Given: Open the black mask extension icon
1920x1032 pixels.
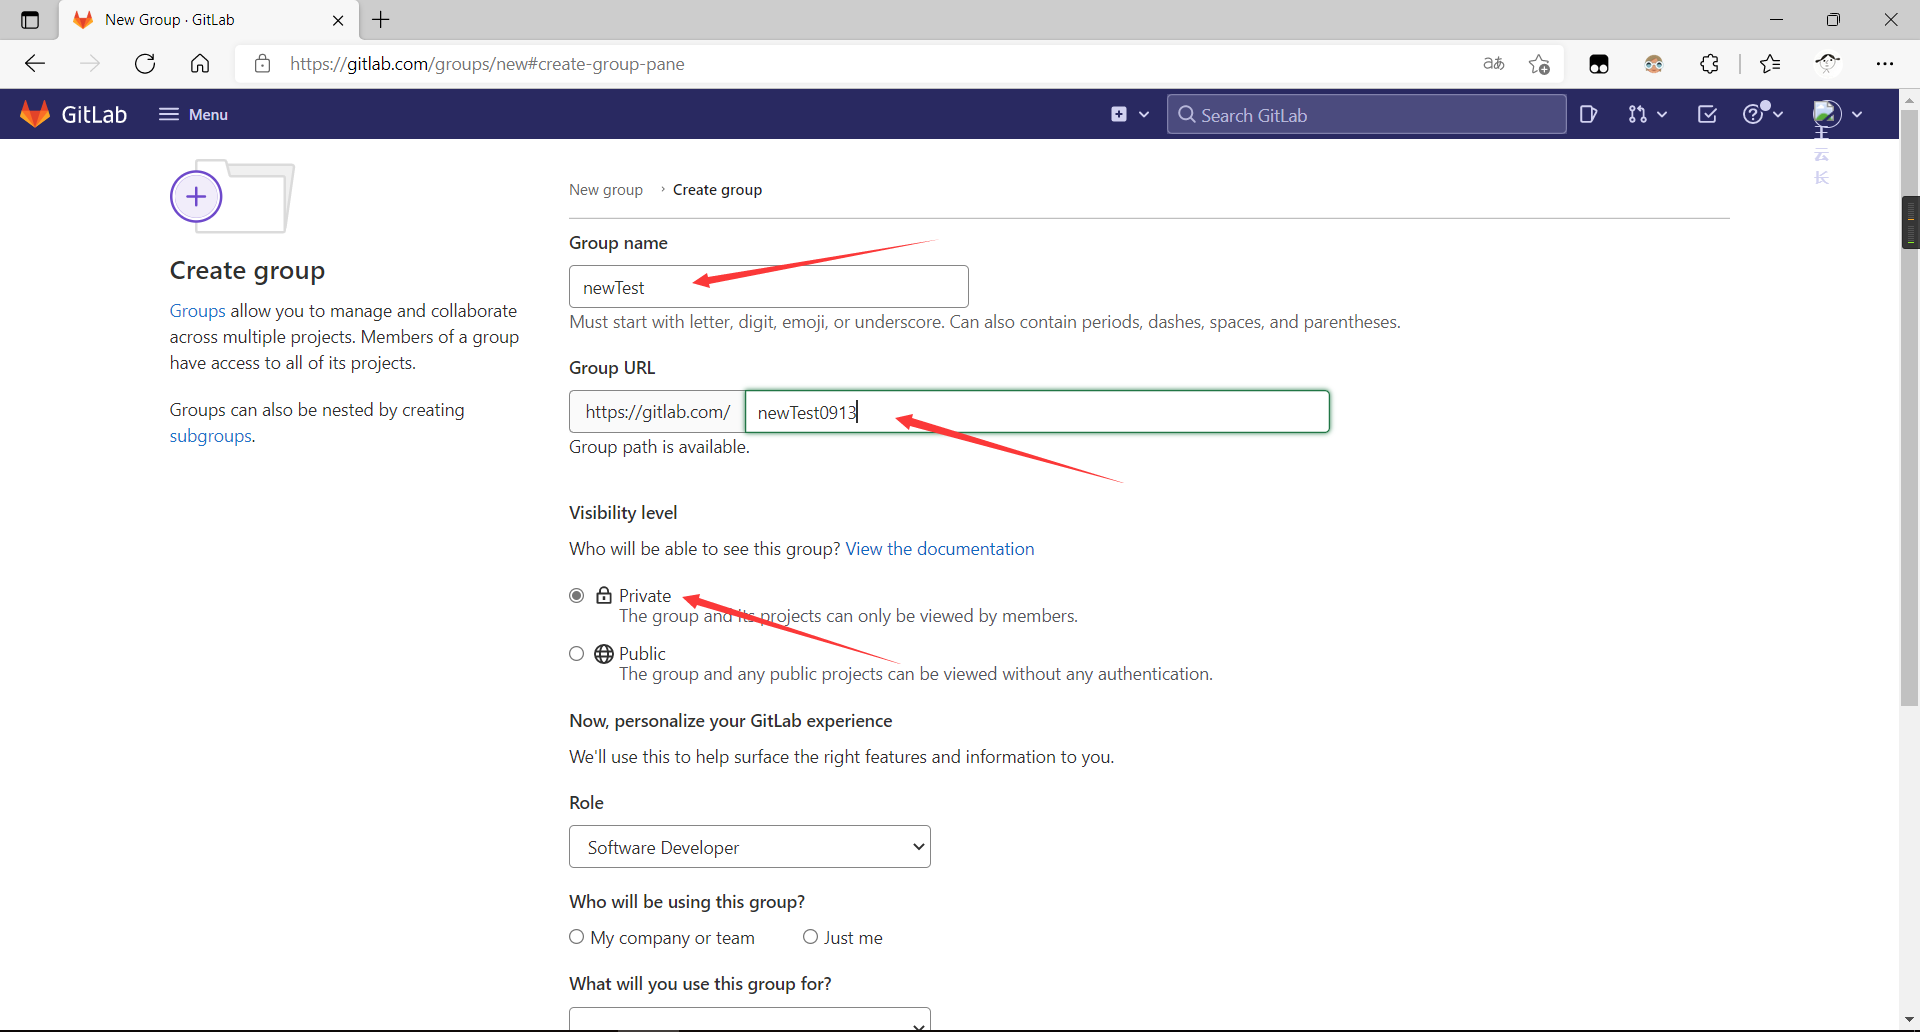Looking at the screenshot, I should [x=1599, y=64].
